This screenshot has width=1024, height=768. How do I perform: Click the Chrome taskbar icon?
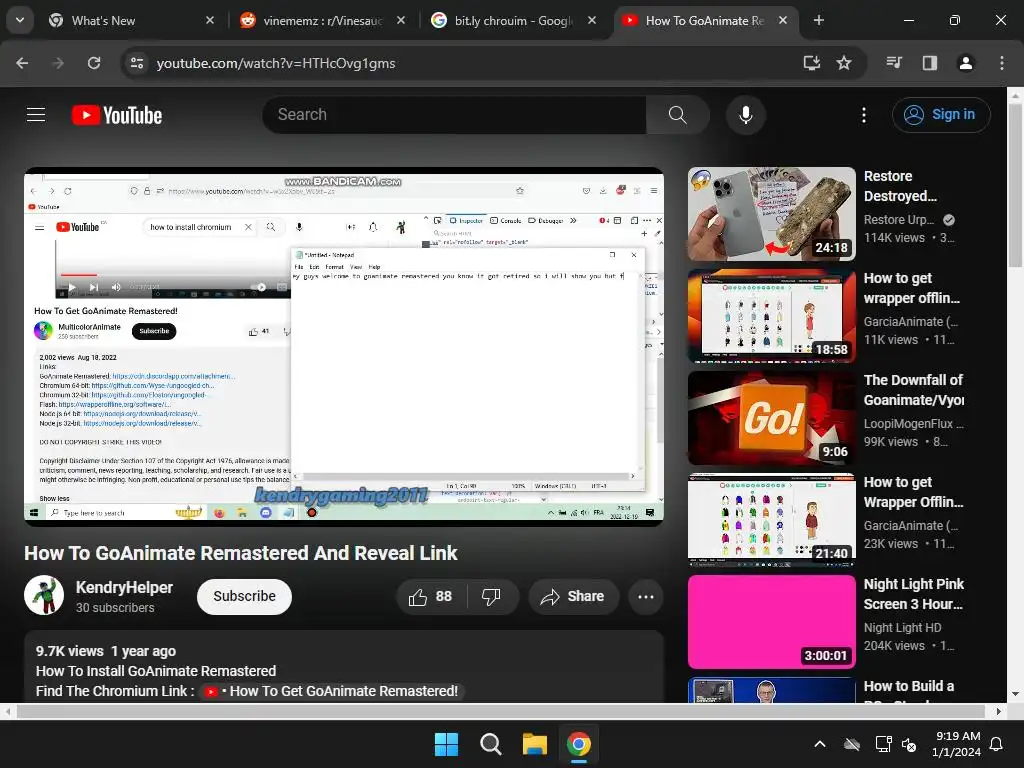coord(579,744)
